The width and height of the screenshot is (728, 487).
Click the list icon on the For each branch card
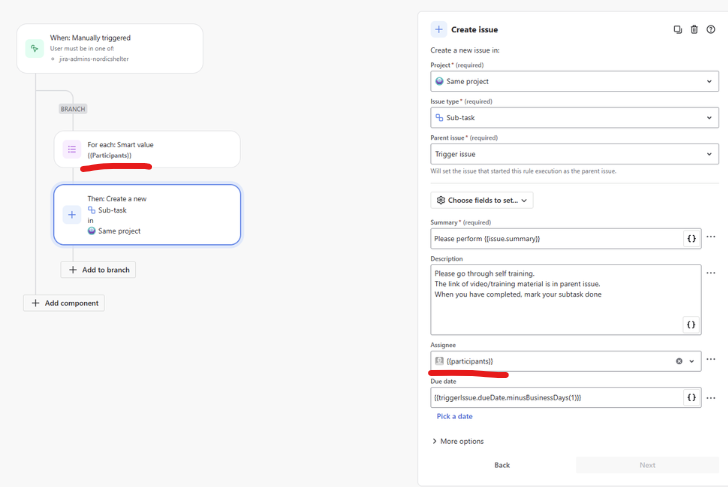pos(72,149)
